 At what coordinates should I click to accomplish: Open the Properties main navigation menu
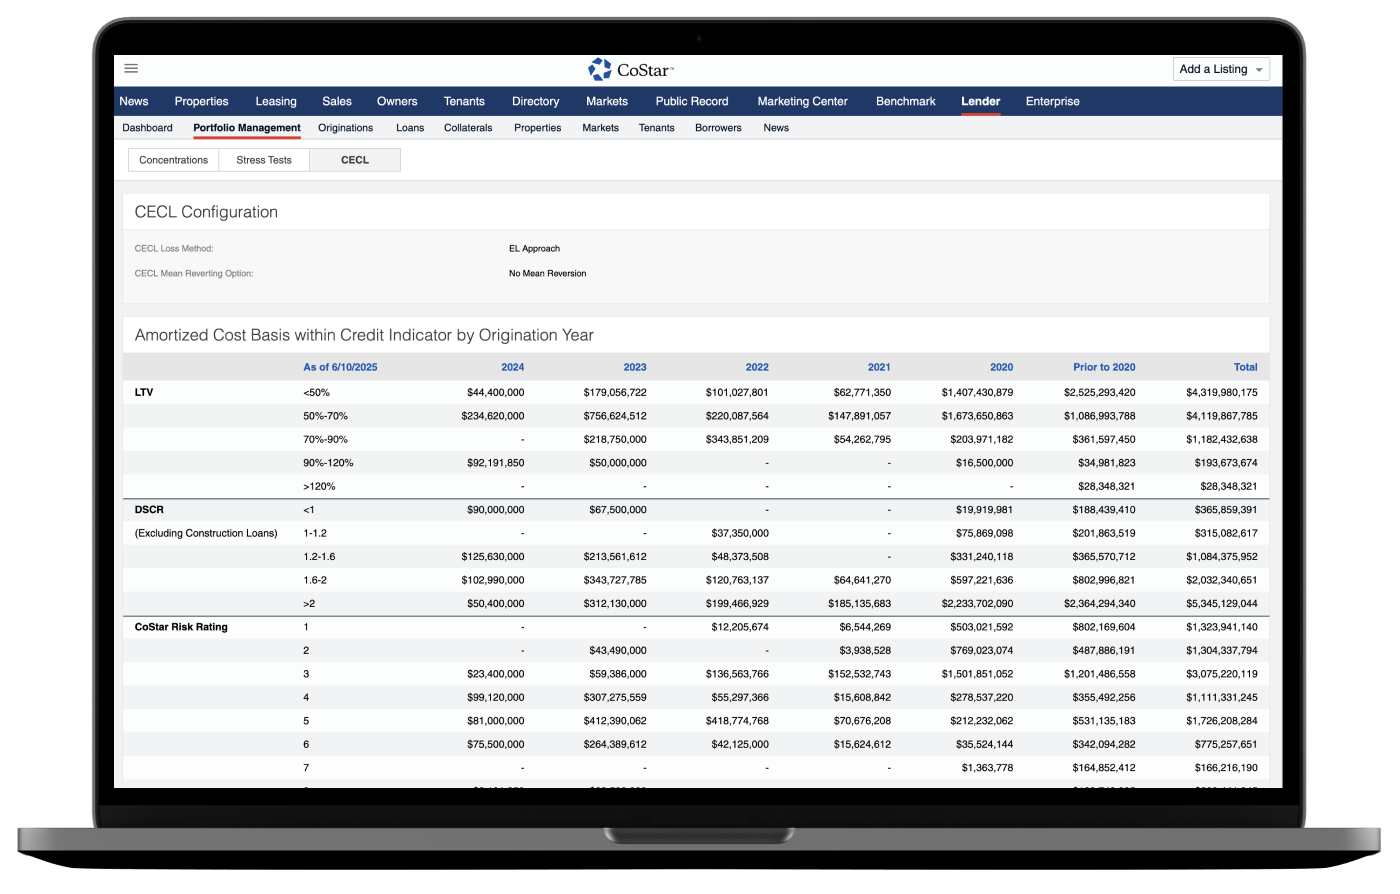[201, 101]
